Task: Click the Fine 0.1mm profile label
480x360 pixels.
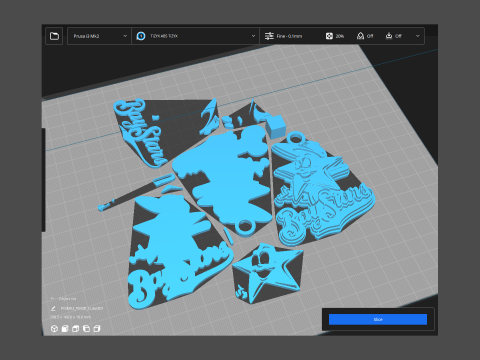Action: click(x=289, y=36)
